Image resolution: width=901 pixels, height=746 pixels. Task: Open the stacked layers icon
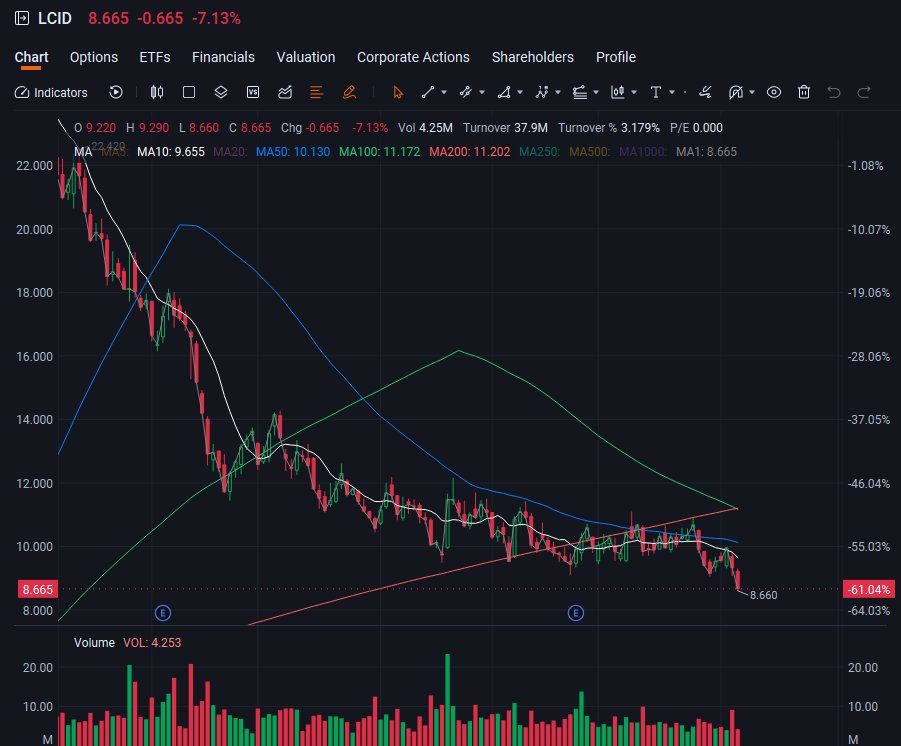(221, 92)
